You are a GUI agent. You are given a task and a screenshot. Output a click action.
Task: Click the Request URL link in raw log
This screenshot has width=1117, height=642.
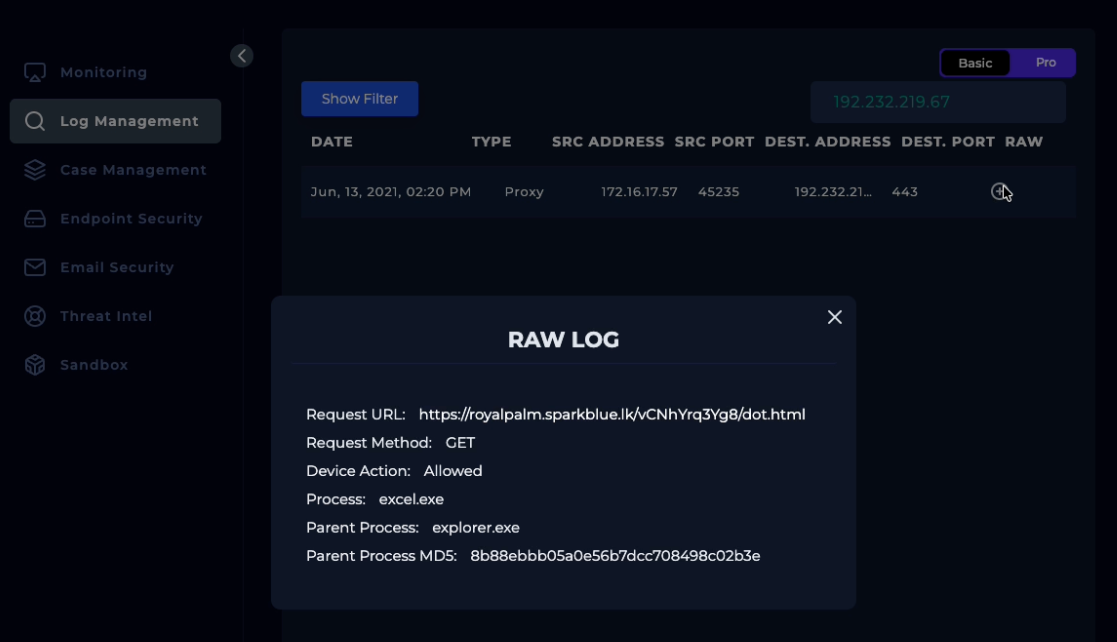pos(611,414)
